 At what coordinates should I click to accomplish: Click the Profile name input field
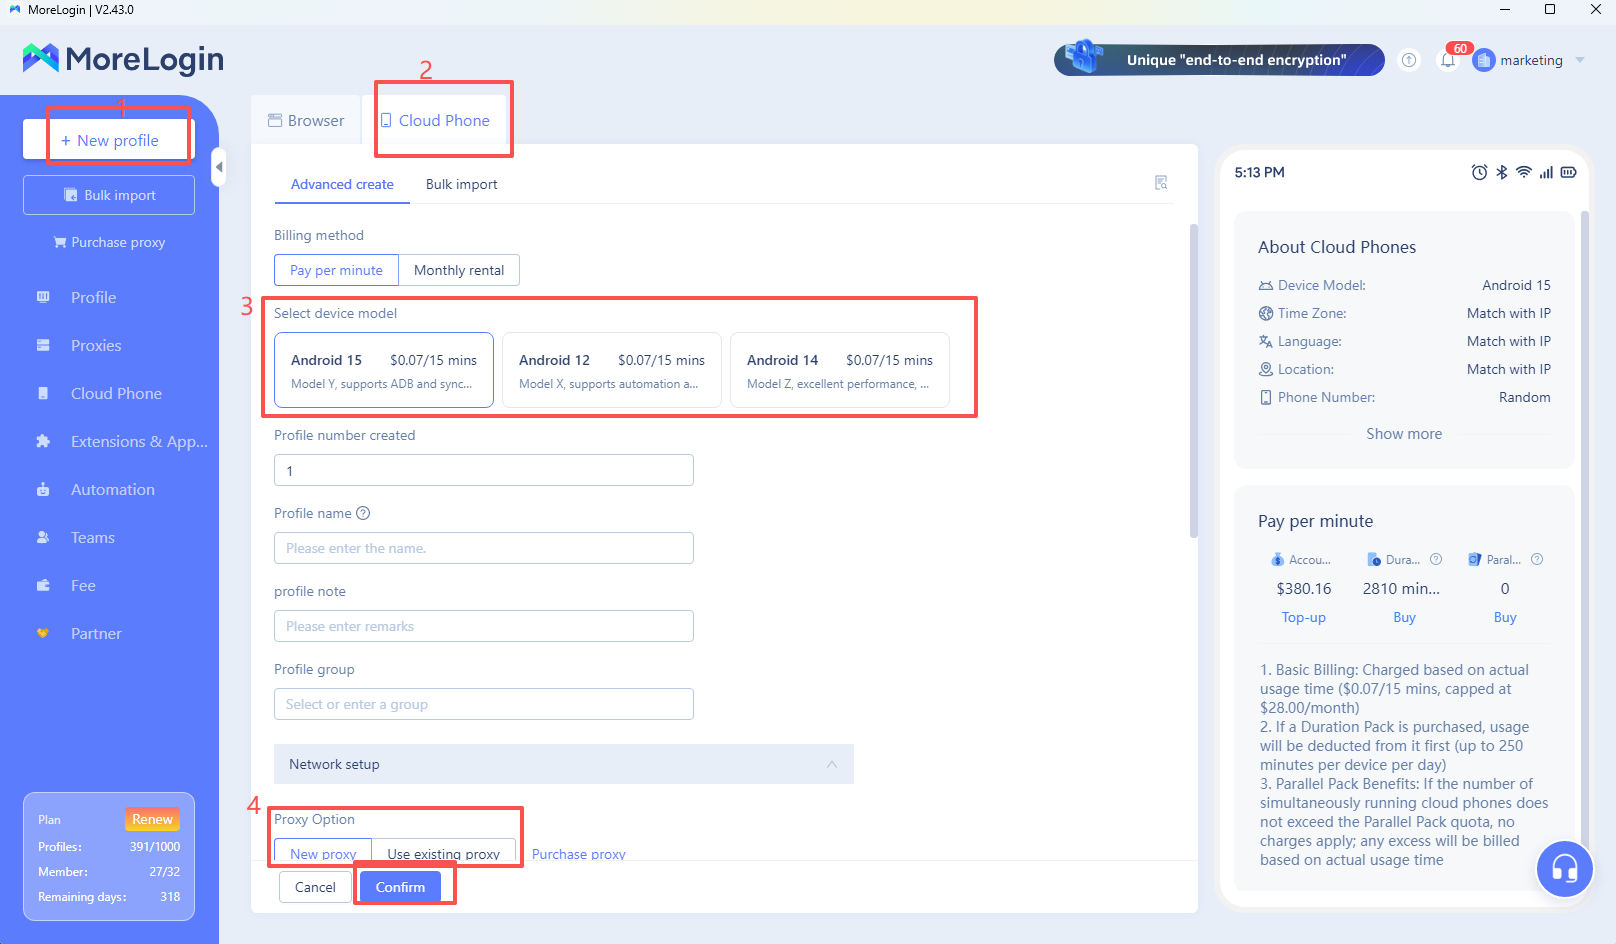[483, 548]
